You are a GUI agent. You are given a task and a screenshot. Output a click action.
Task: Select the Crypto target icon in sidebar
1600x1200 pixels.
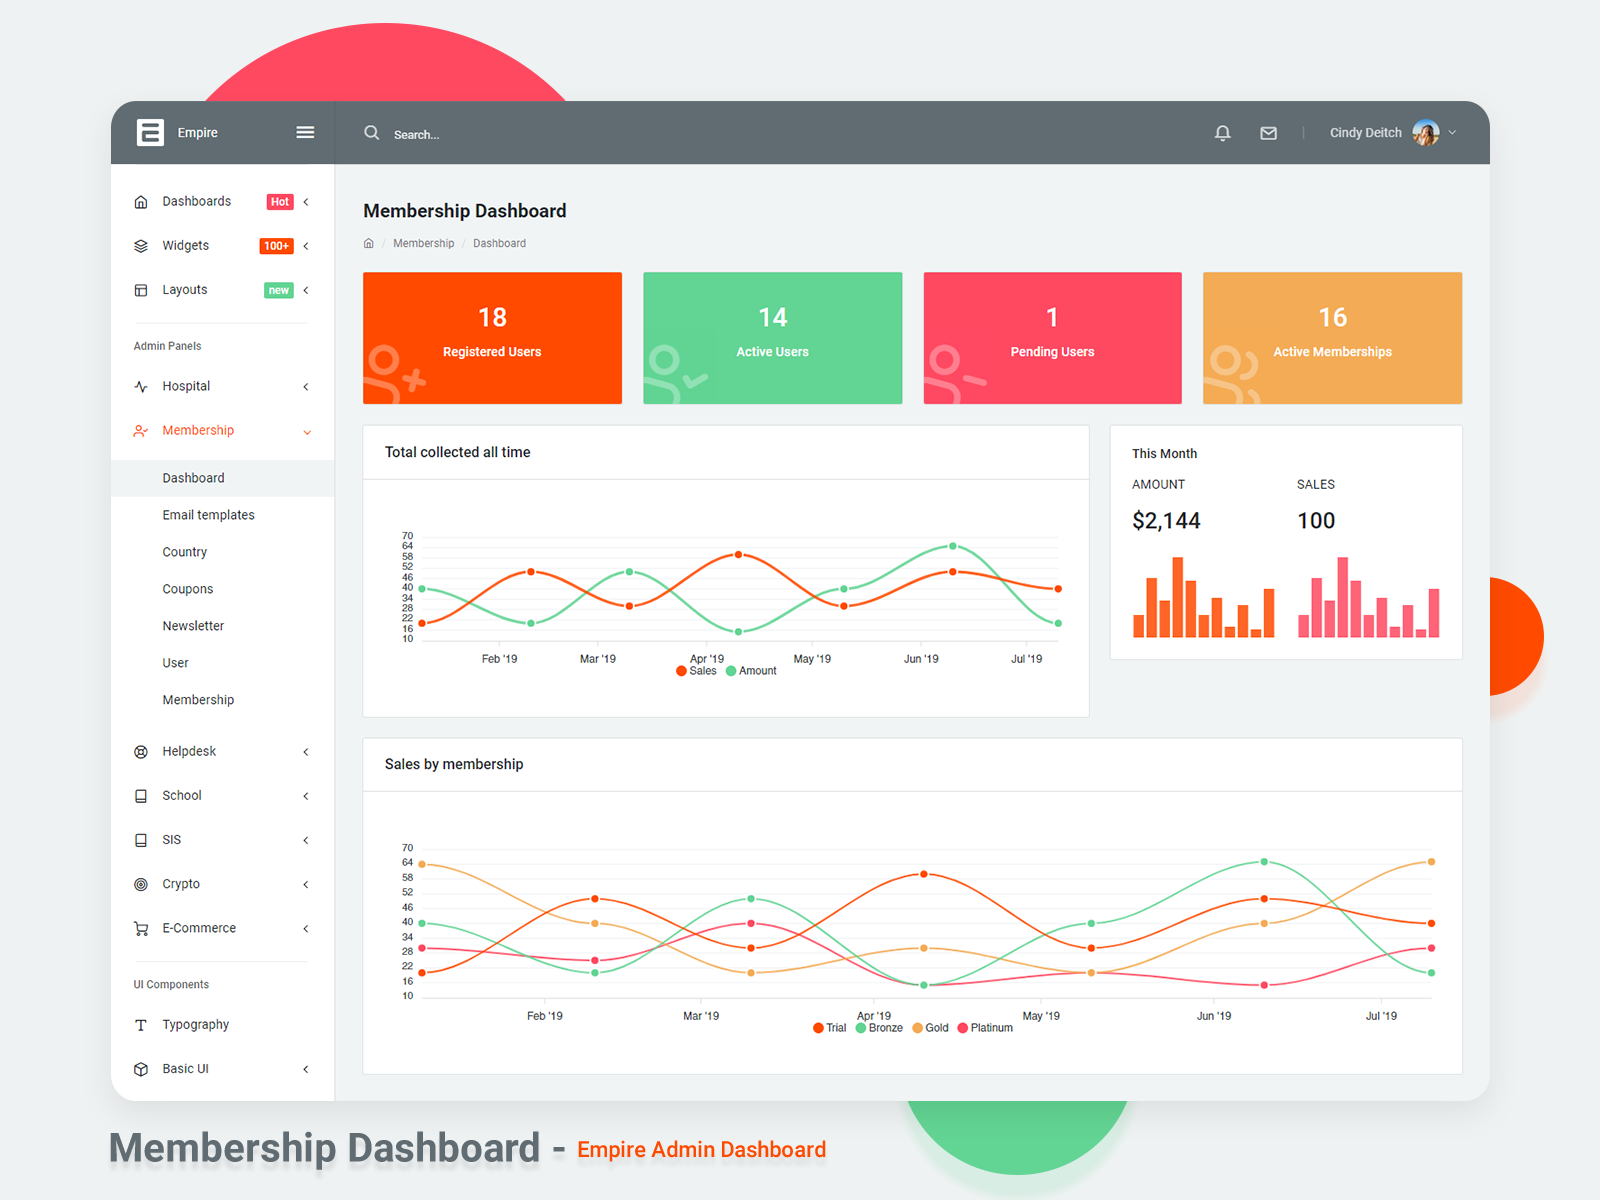pyautogui.click(x=141, y=884)
